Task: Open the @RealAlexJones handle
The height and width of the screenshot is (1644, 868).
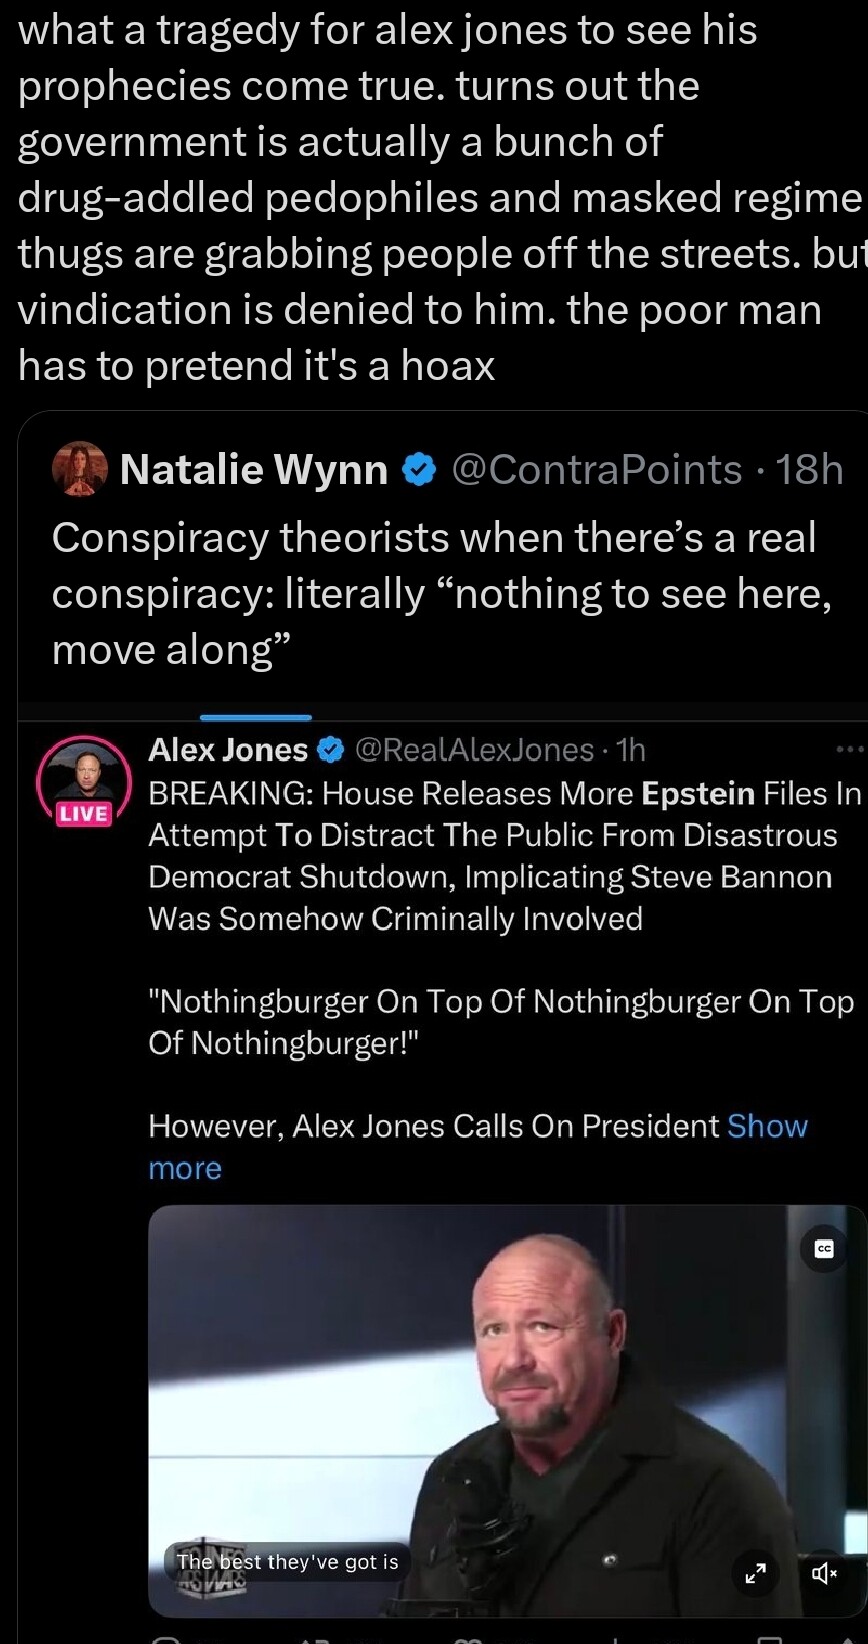Action: click(475, 750)
